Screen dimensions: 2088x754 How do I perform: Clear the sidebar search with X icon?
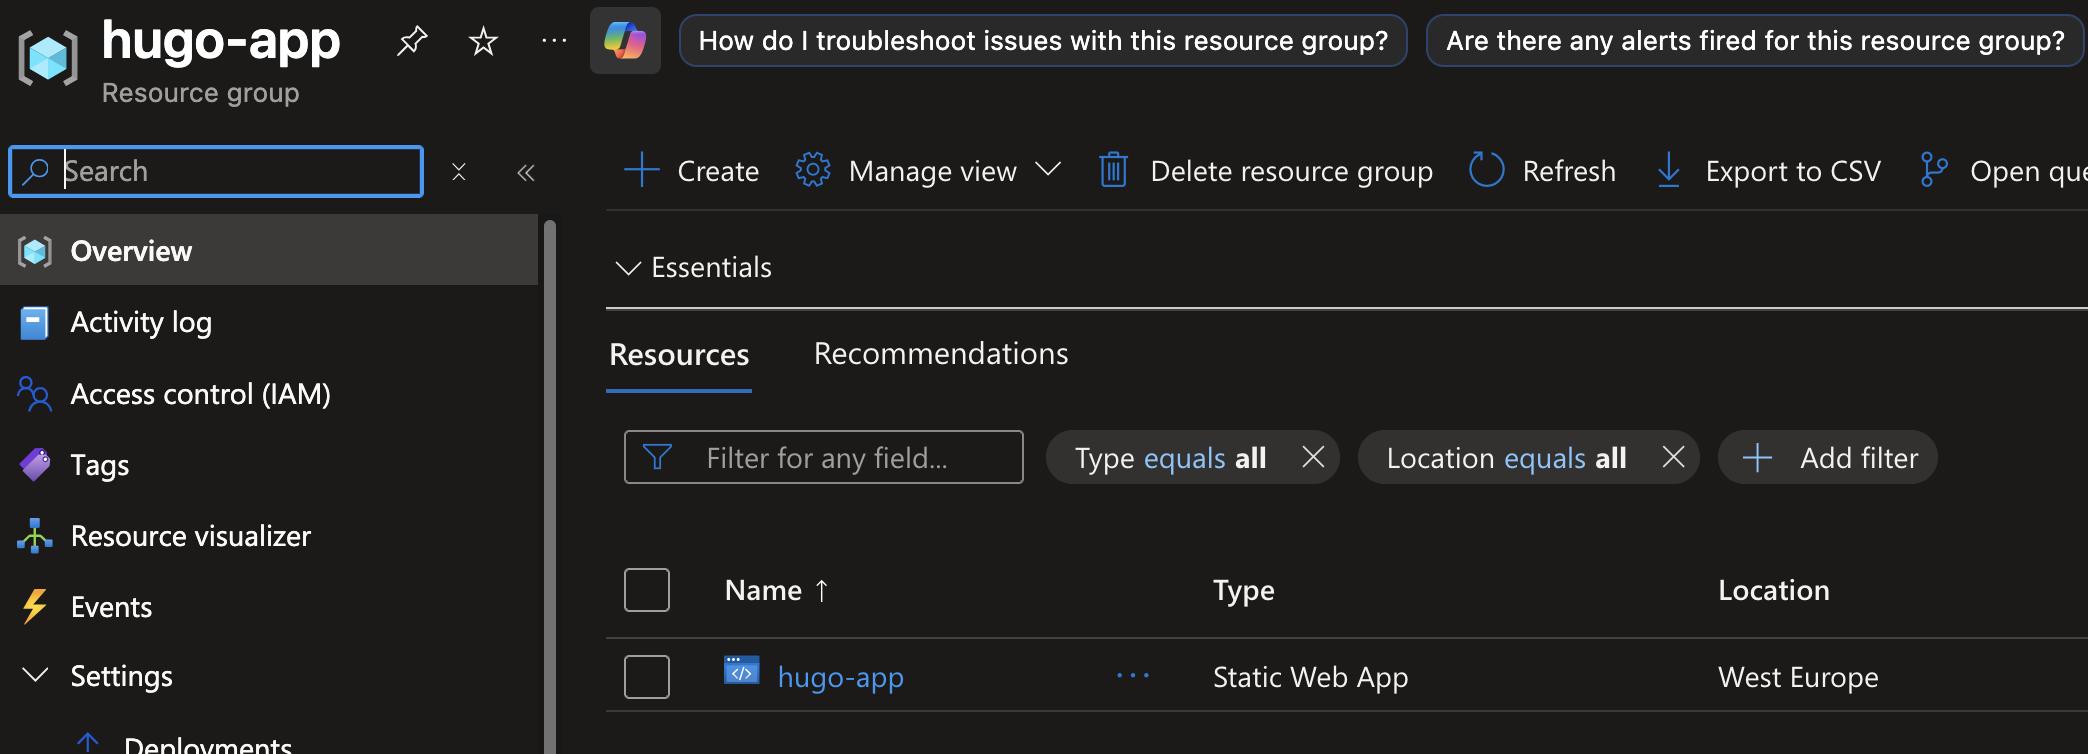pyautogui.click(x=459, y=172)
